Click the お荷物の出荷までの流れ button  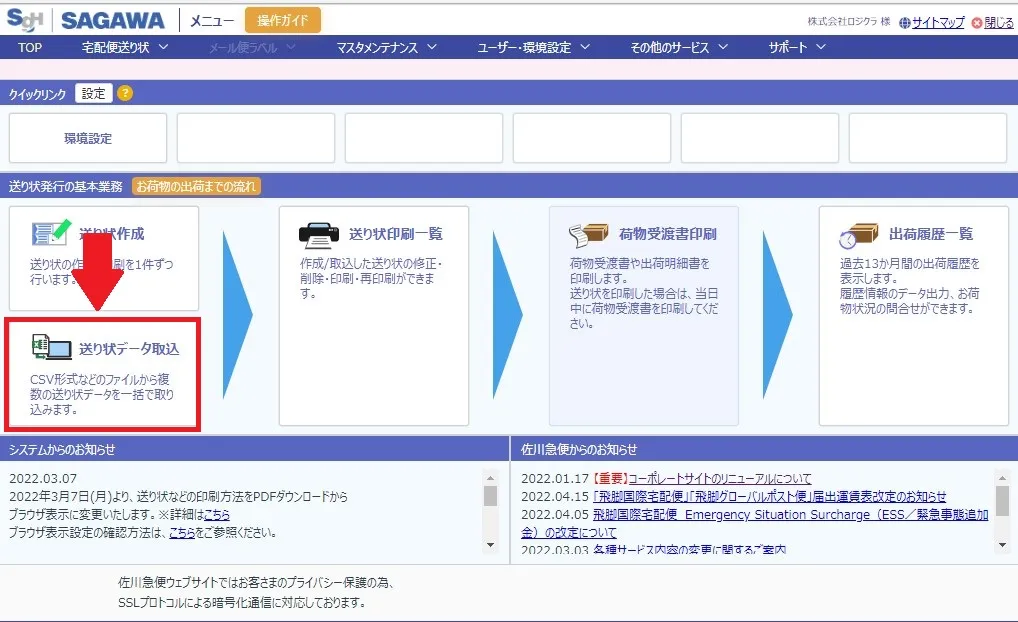196,186
